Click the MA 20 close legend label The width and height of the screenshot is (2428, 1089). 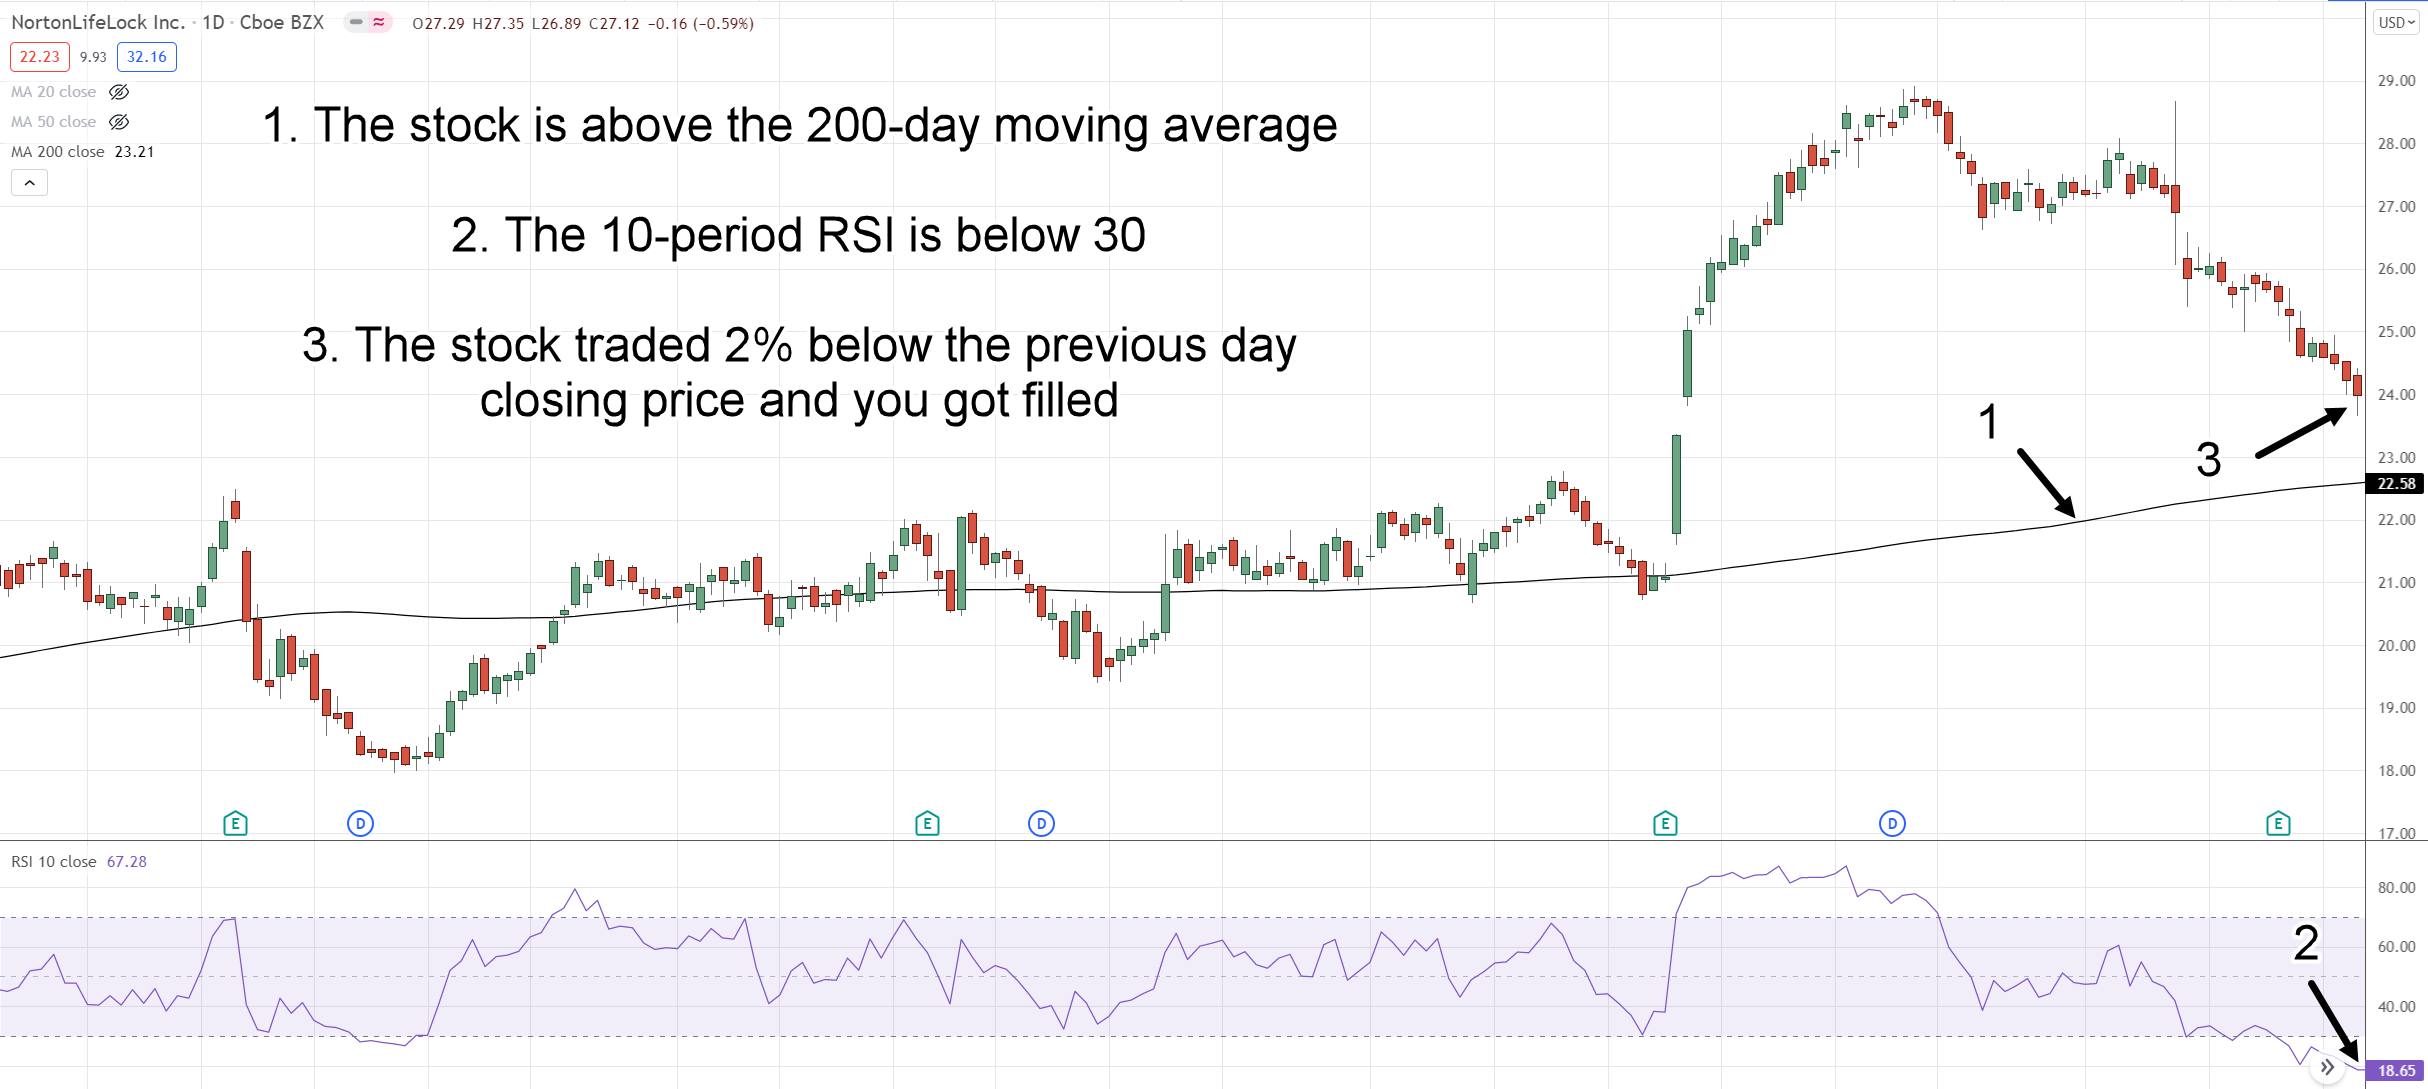[x=54, y=92]
